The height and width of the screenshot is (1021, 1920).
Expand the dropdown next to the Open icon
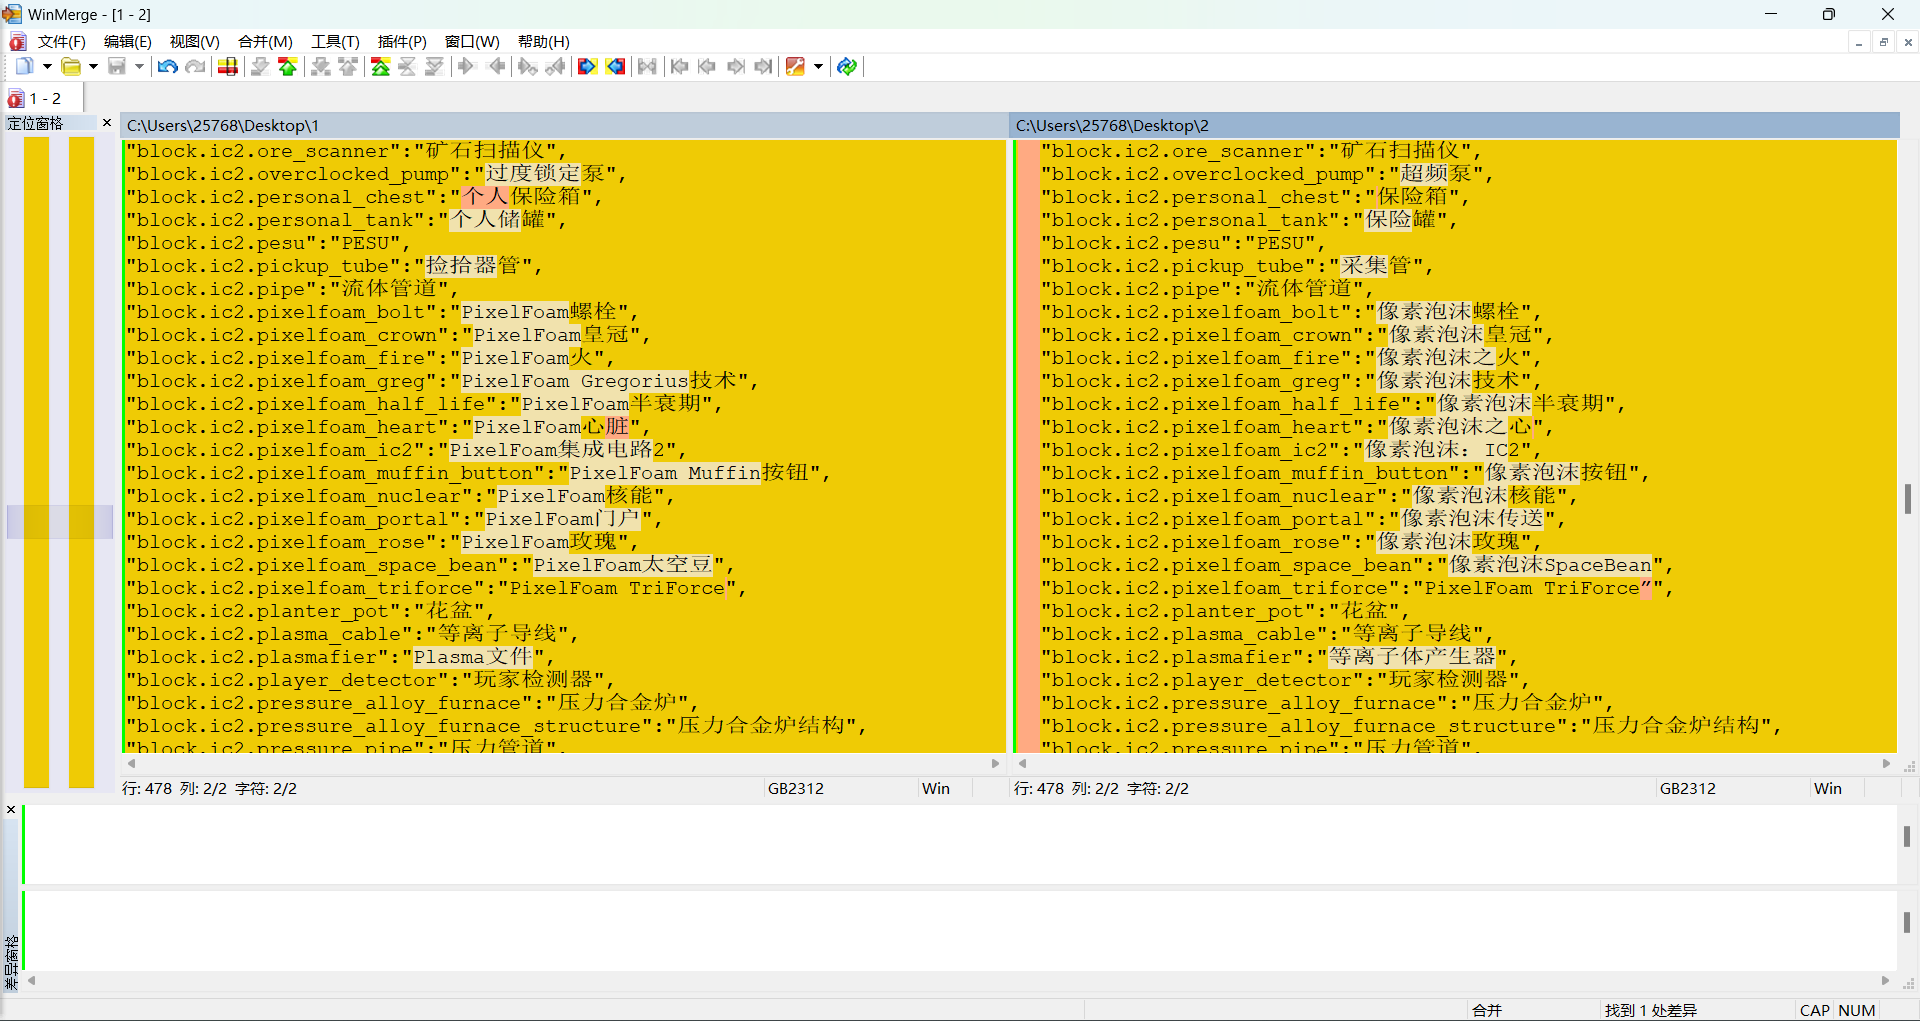click(x=93, y=66)
